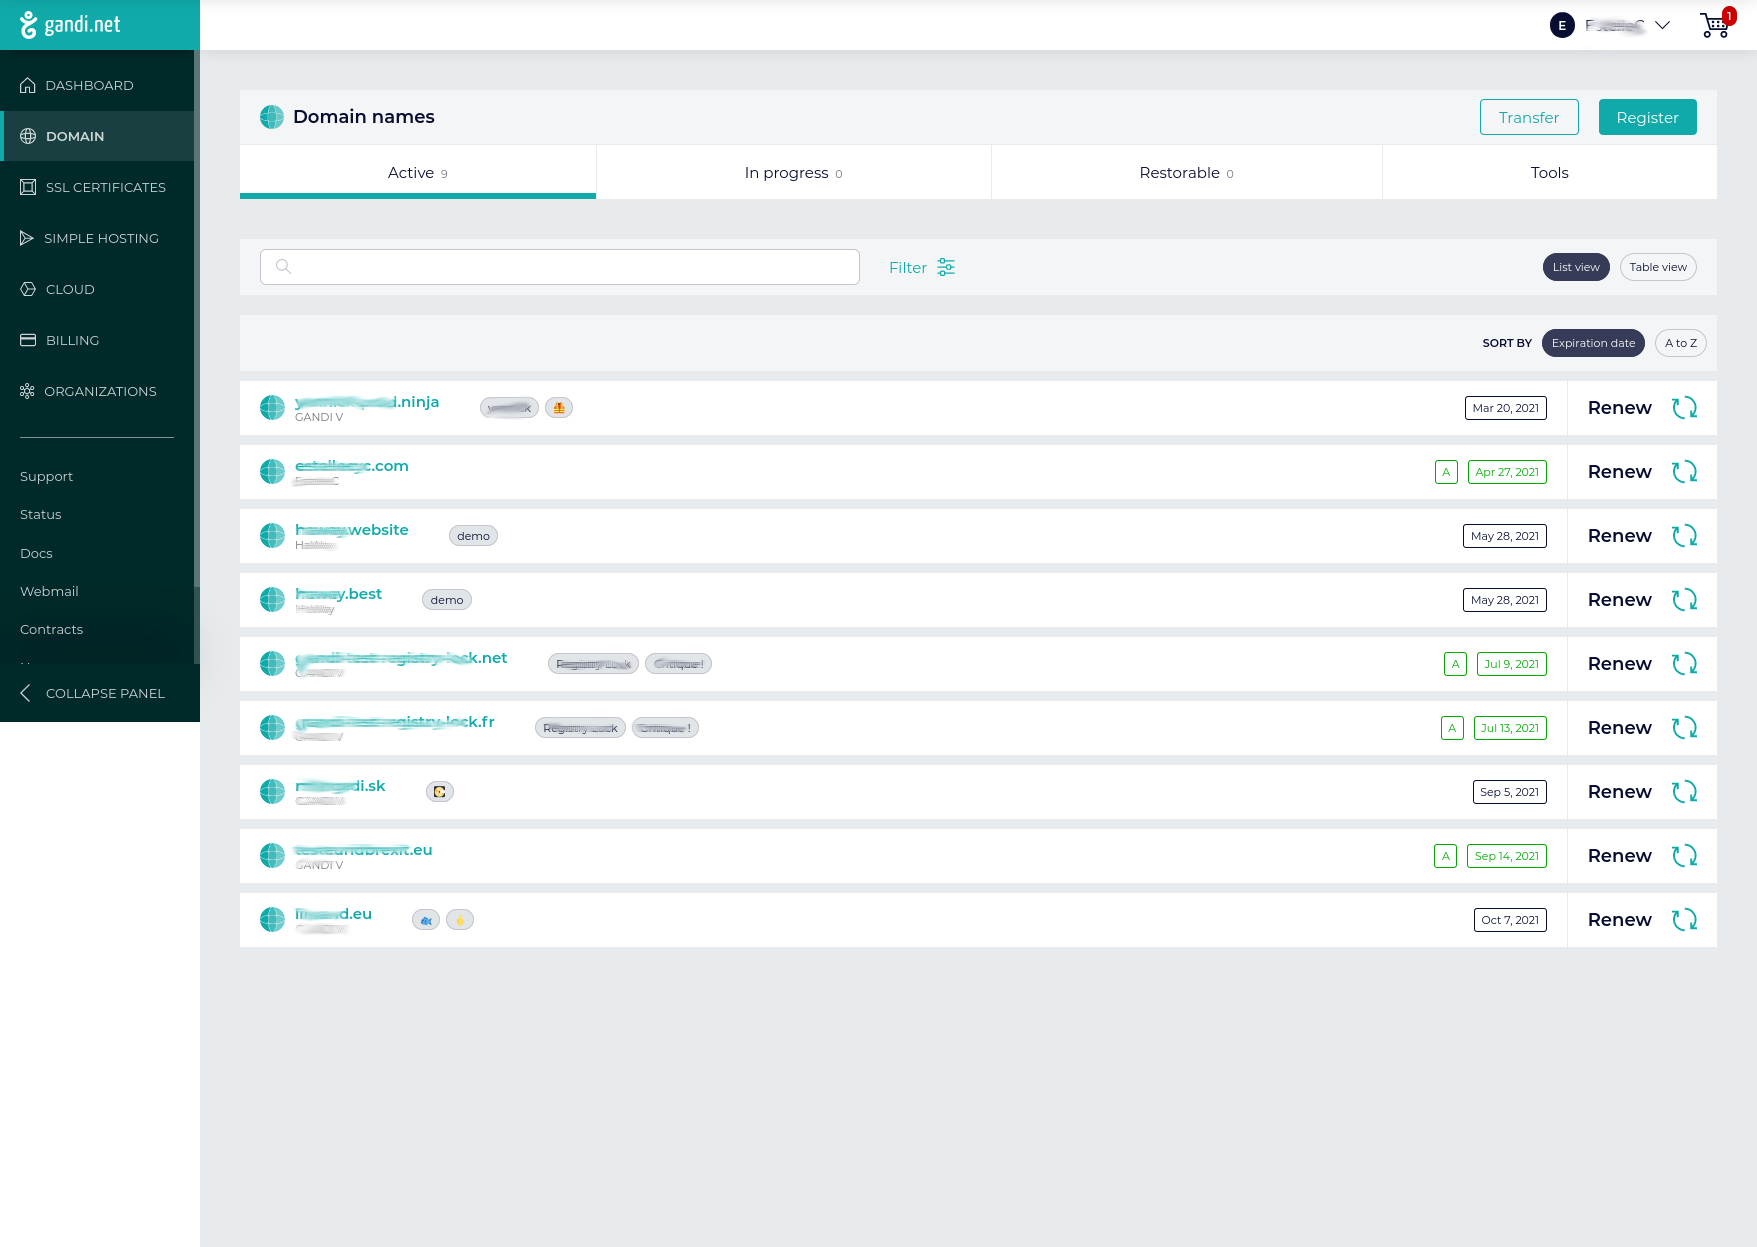The height and width of the screenshot is (1247, 1757).
Task: Click the Register button
Action: tap(1647, 117)
